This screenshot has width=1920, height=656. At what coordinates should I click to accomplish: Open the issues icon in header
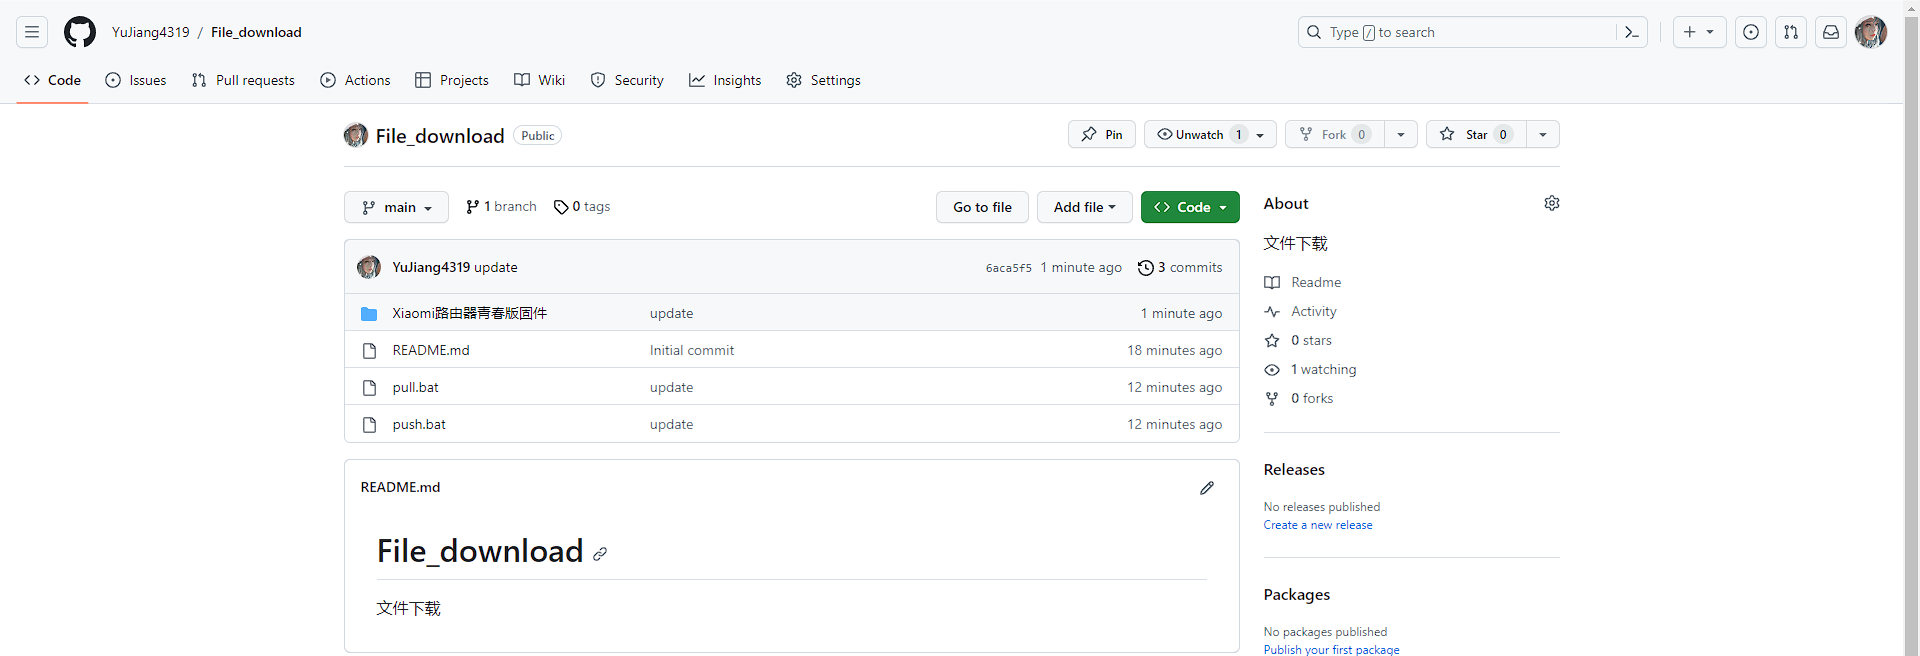click(1751, 32)
